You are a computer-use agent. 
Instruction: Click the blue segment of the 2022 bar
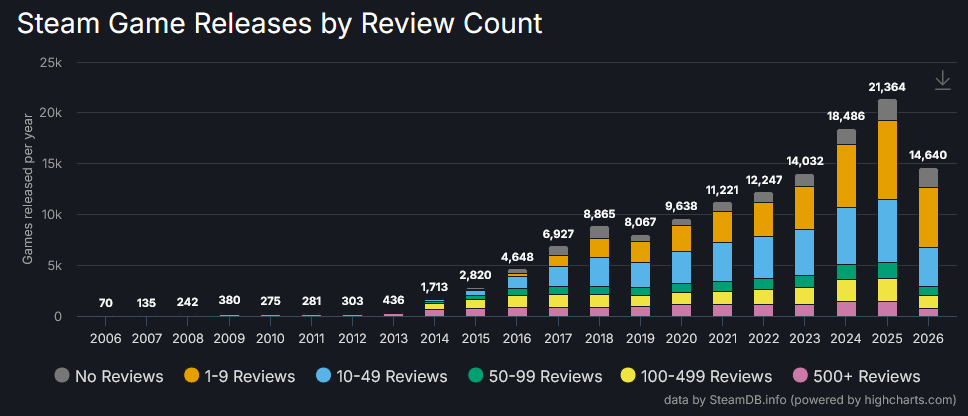tap(763, 257)
